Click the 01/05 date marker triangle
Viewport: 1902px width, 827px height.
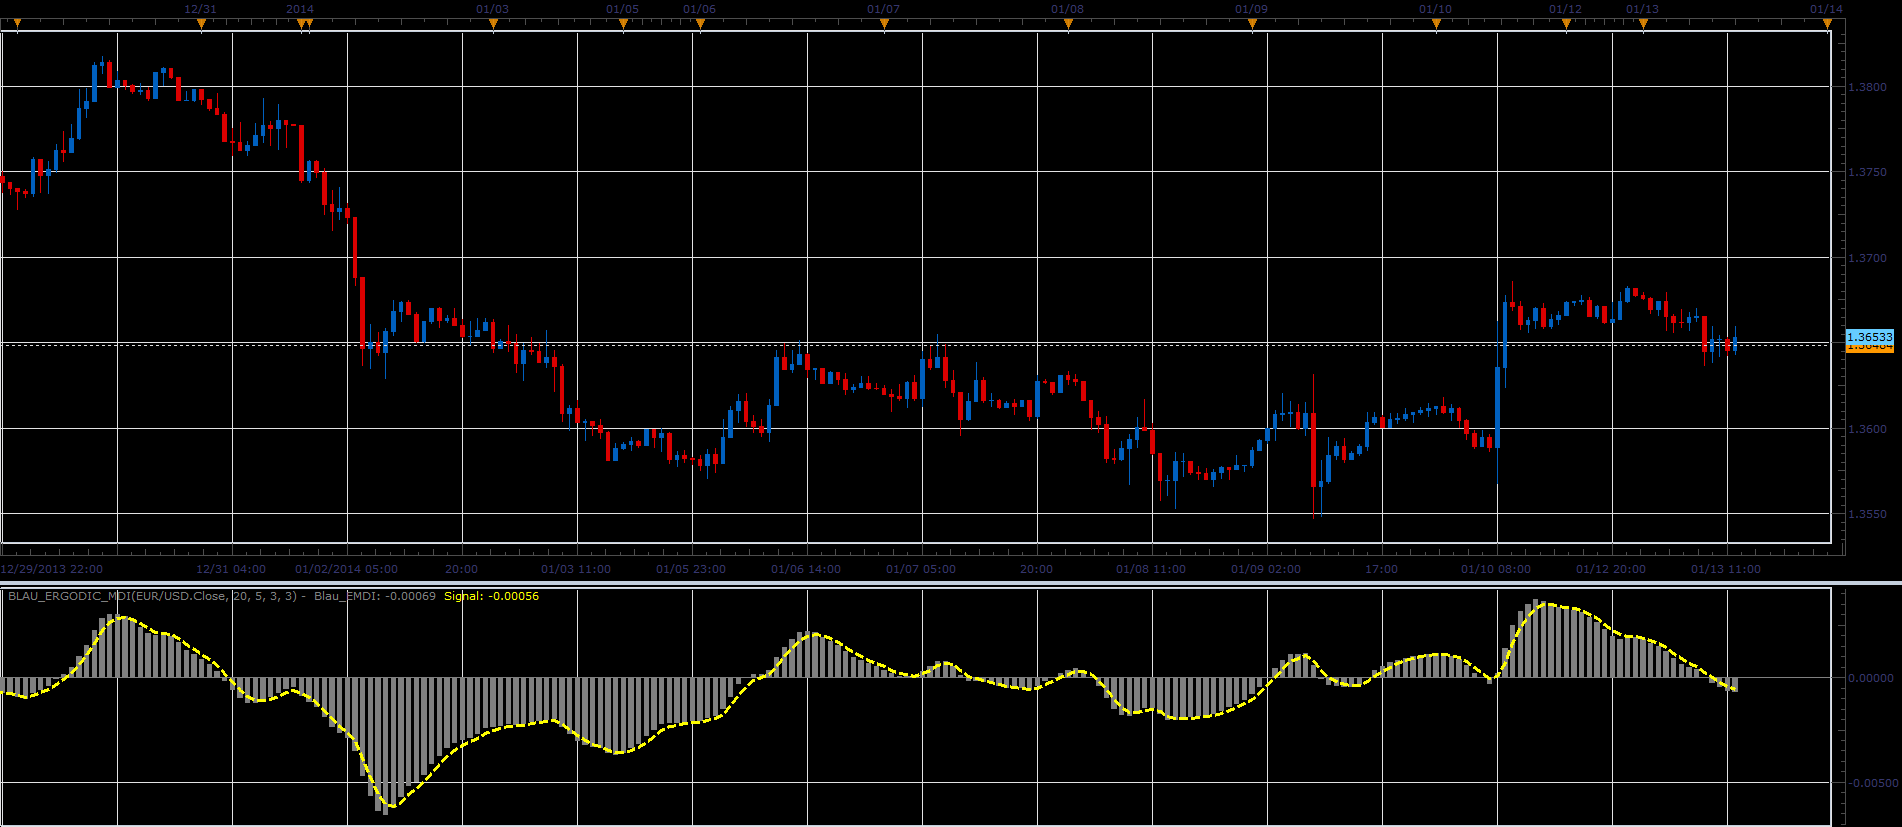tap(623, 25)
